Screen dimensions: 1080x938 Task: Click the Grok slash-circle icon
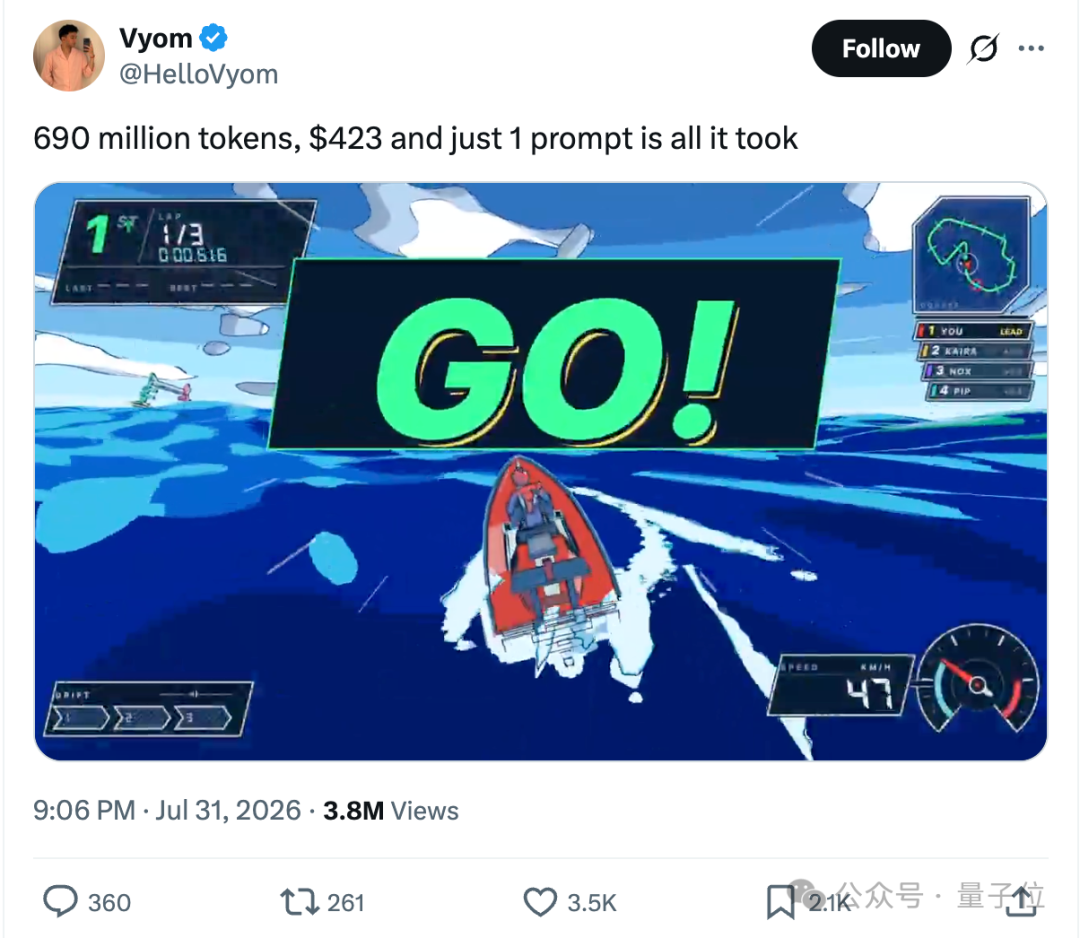click(x=983, y=48)
